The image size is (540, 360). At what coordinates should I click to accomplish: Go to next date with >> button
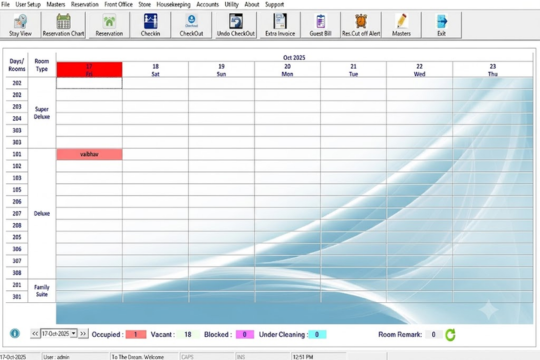[x=83, y=334]
